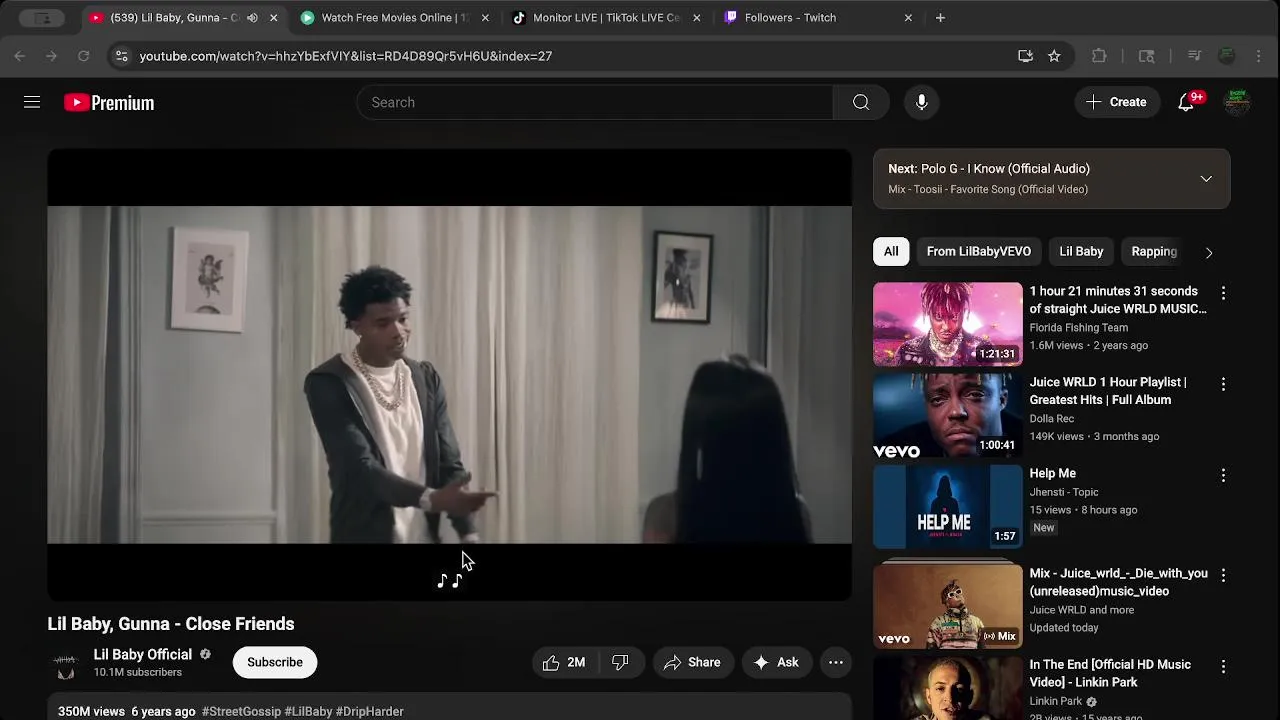Focus the YouTube search field
Viewport: 1280px width, 720px height.
pos(595,102)
